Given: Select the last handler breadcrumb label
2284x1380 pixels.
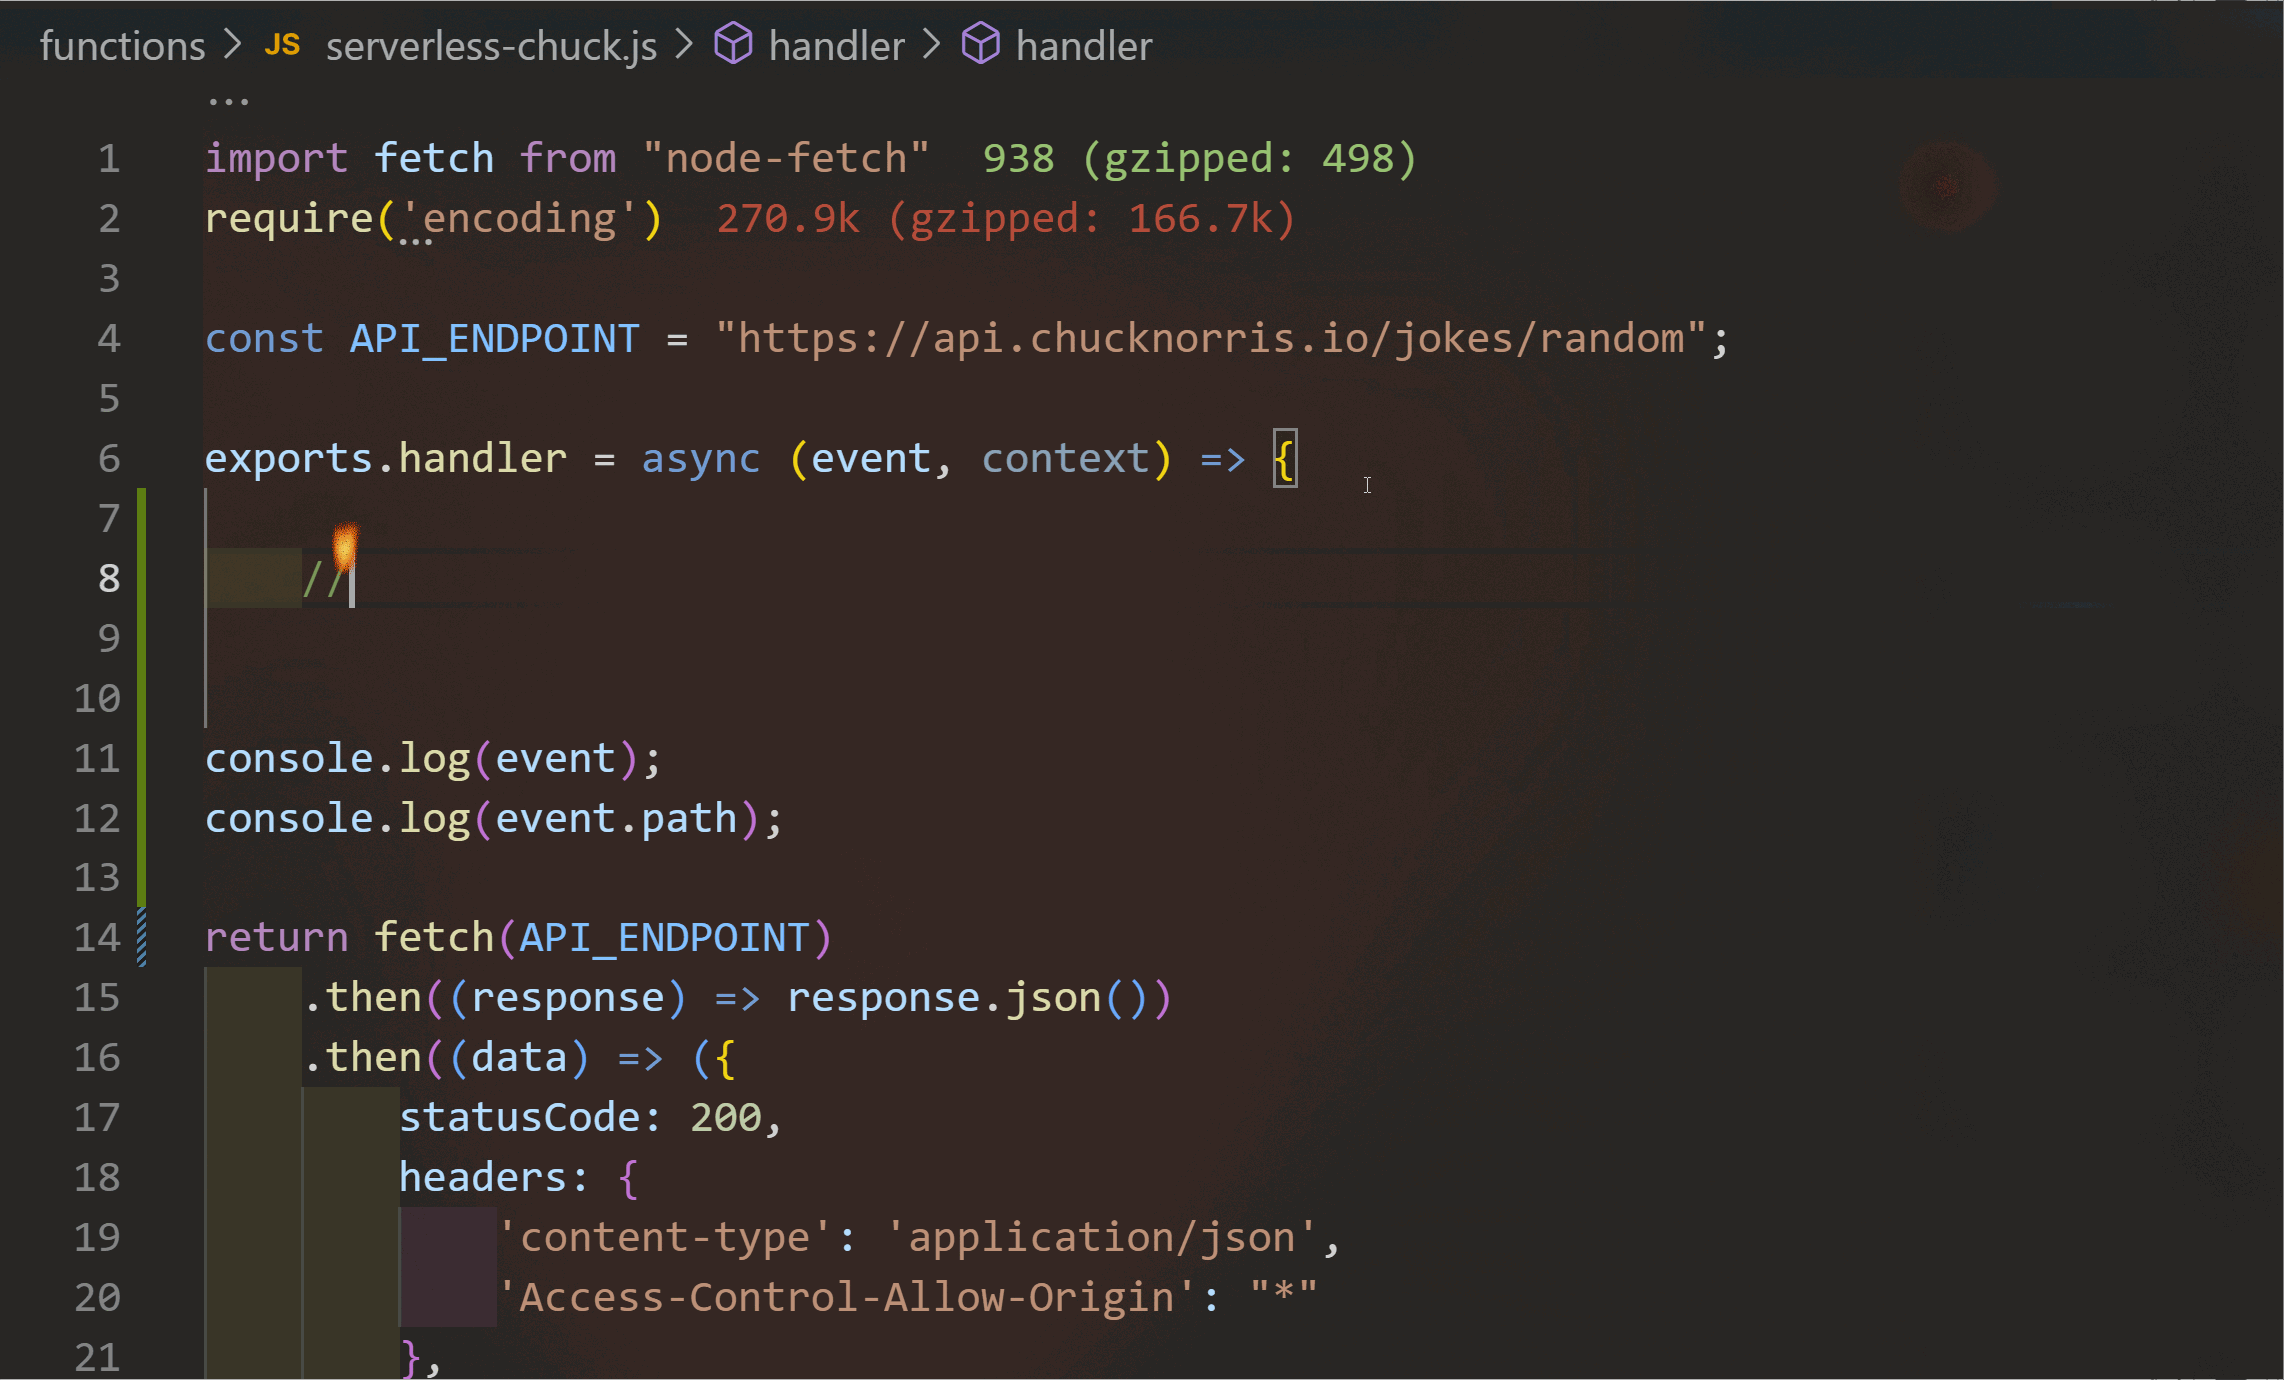Looking at the screenshot, I should (x=1084, y=46).
